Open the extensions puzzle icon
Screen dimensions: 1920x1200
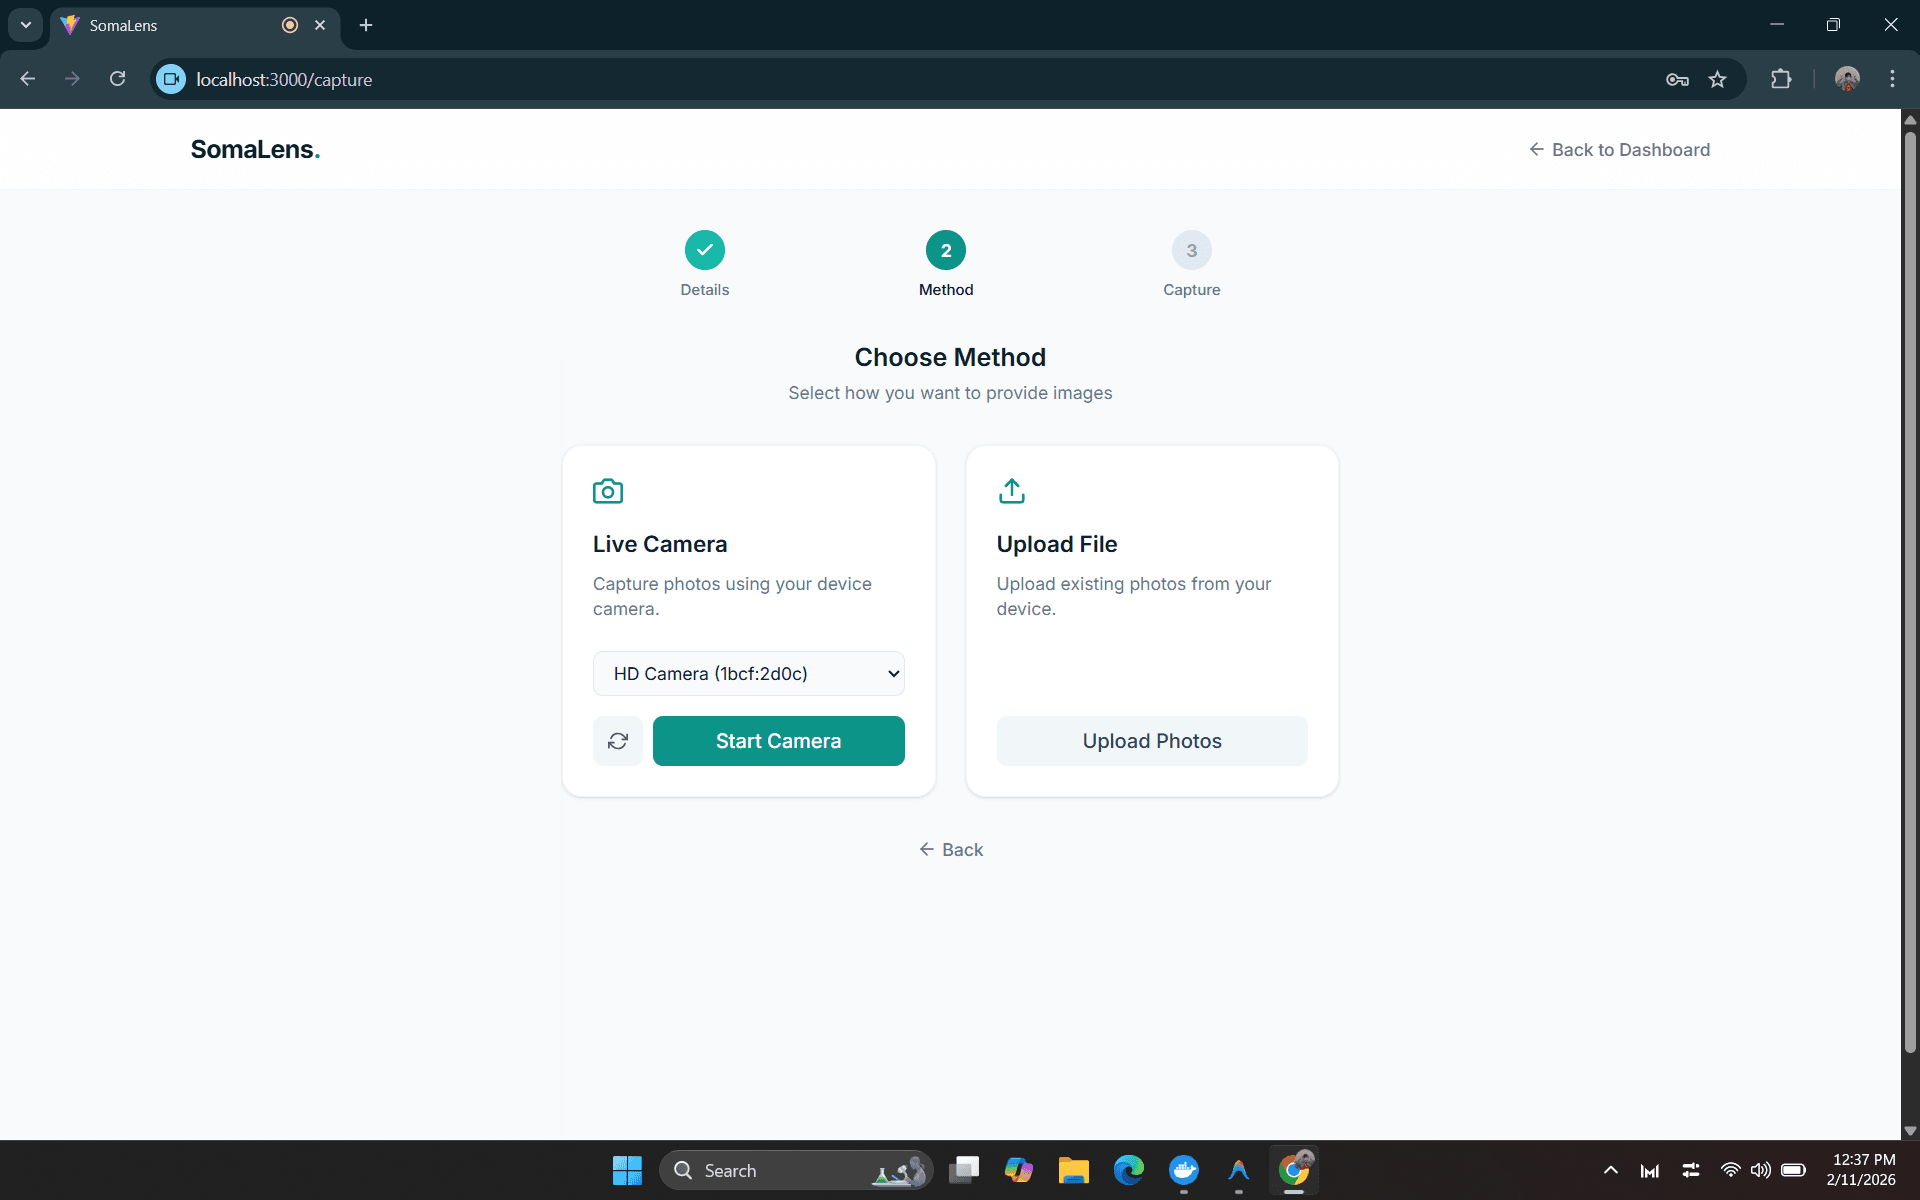pyautogui.click(x=1781, y=79)
